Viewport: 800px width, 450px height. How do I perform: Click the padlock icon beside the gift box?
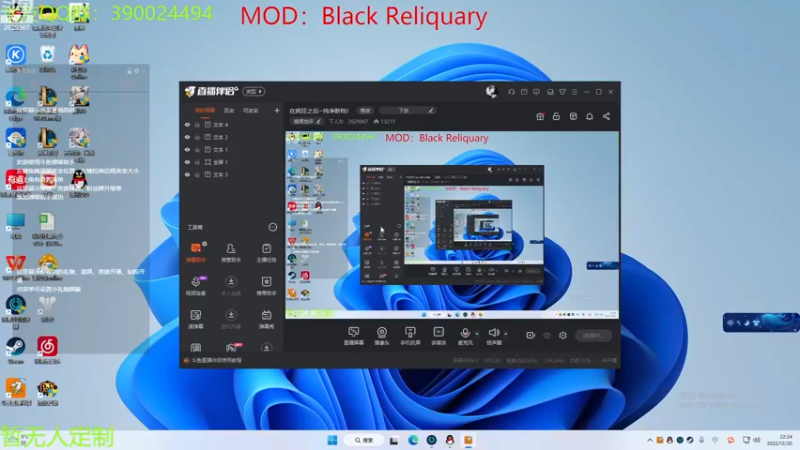(557, 116)
